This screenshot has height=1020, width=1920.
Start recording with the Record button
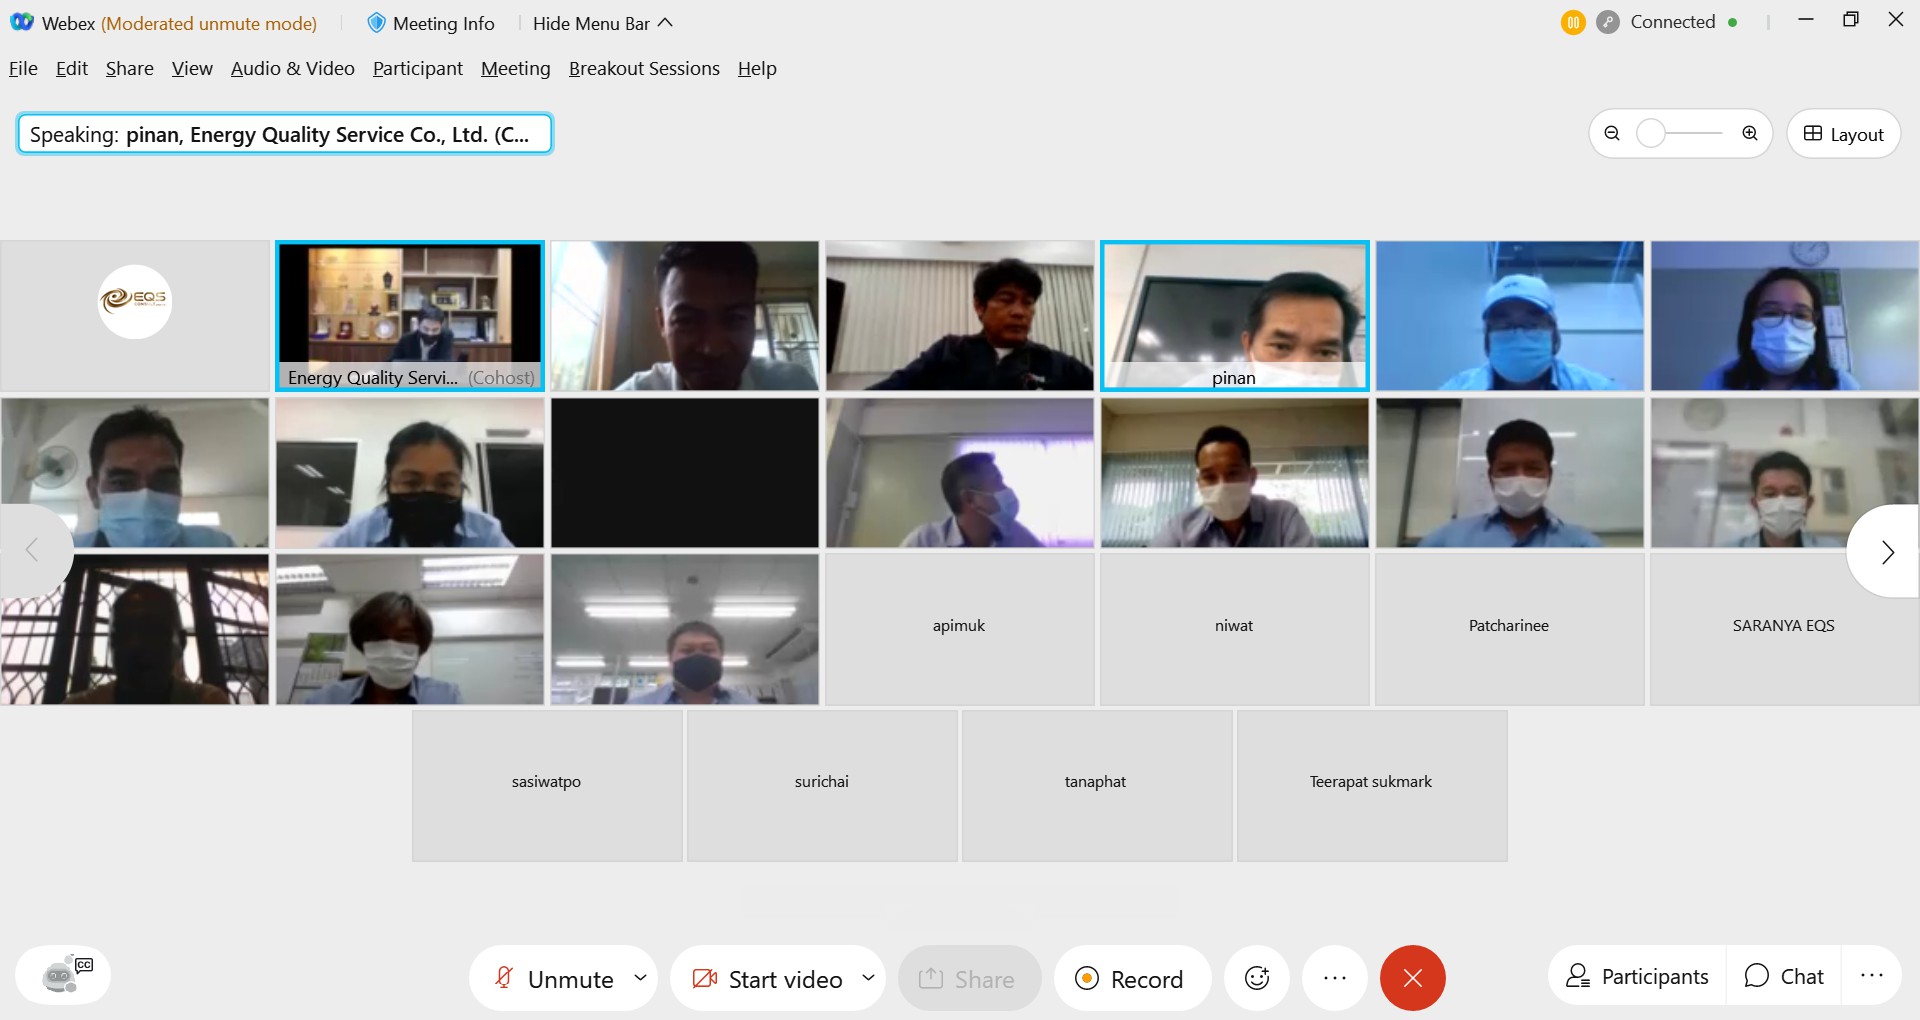(1132, 978)
